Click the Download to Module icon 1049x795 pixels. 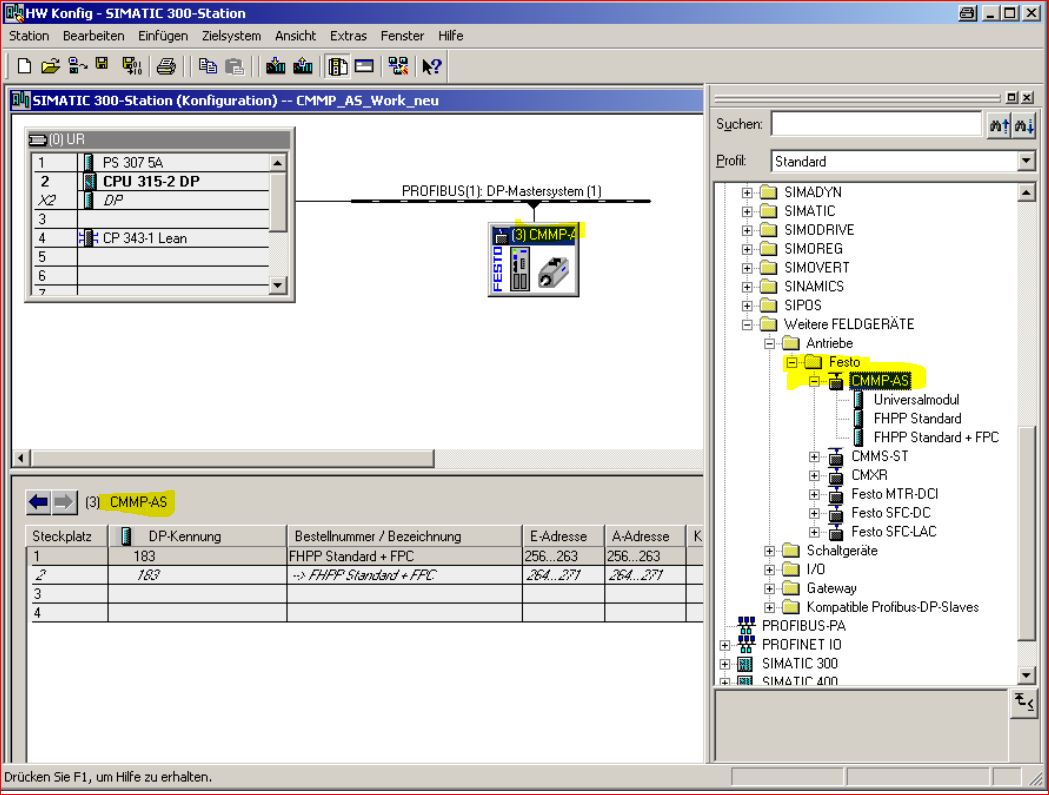point(274,66)
